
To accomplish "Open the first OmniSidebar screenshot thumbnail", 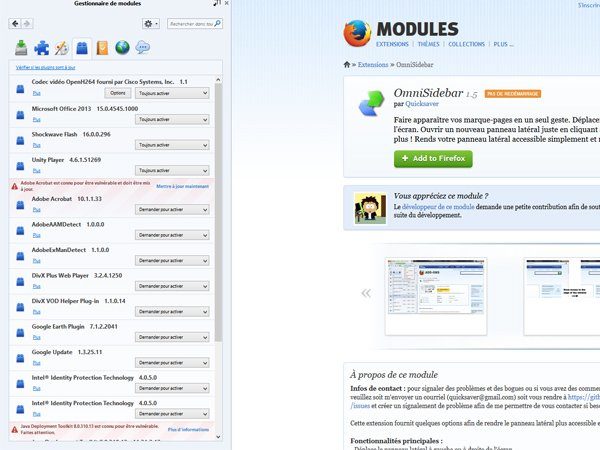I will click(x=436, y=297).
